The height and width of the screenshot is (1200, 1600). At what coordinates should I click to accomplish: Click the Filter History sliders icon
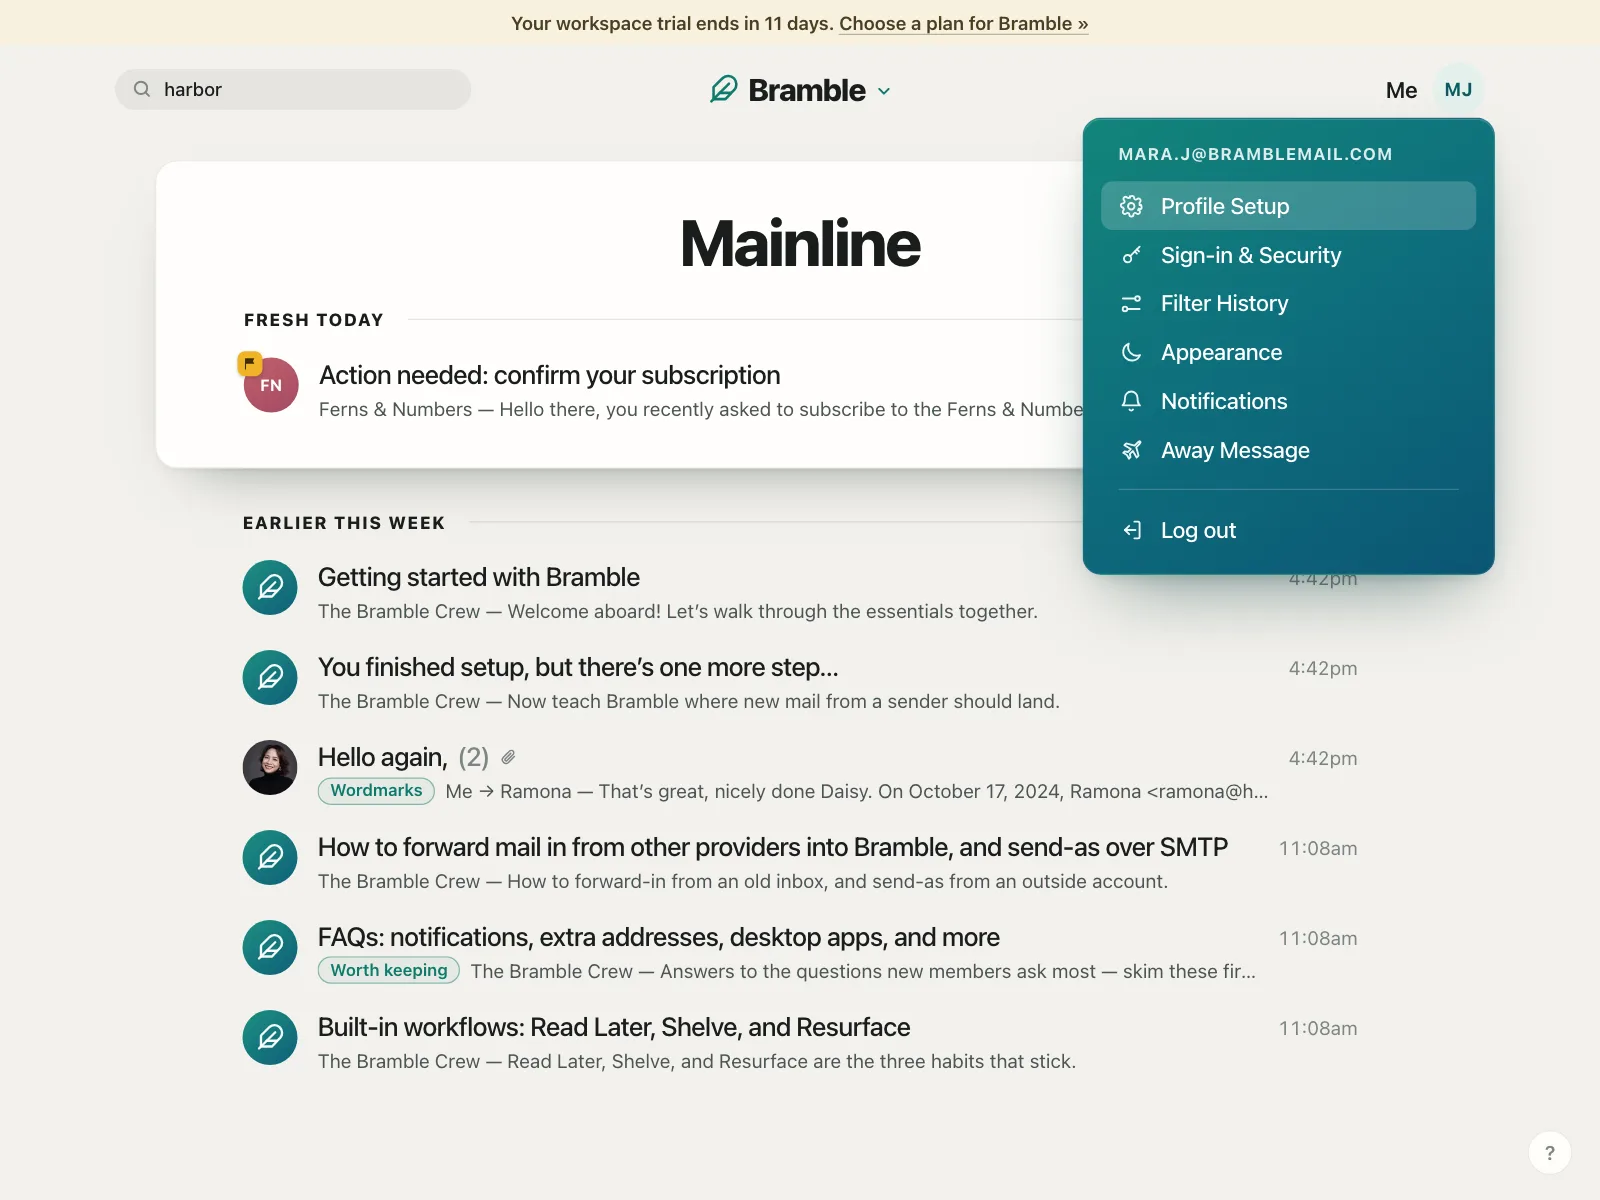[x=1131, y=303]
